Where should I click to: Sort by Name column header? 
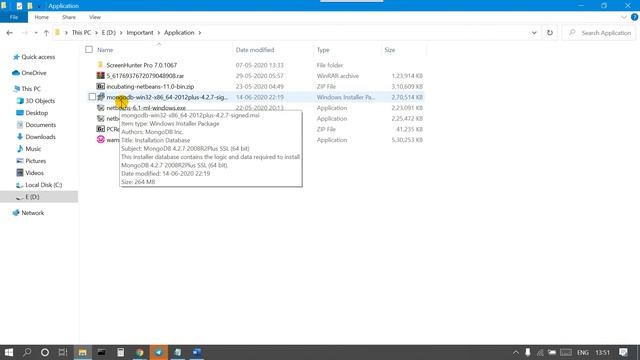pos(105,50)
